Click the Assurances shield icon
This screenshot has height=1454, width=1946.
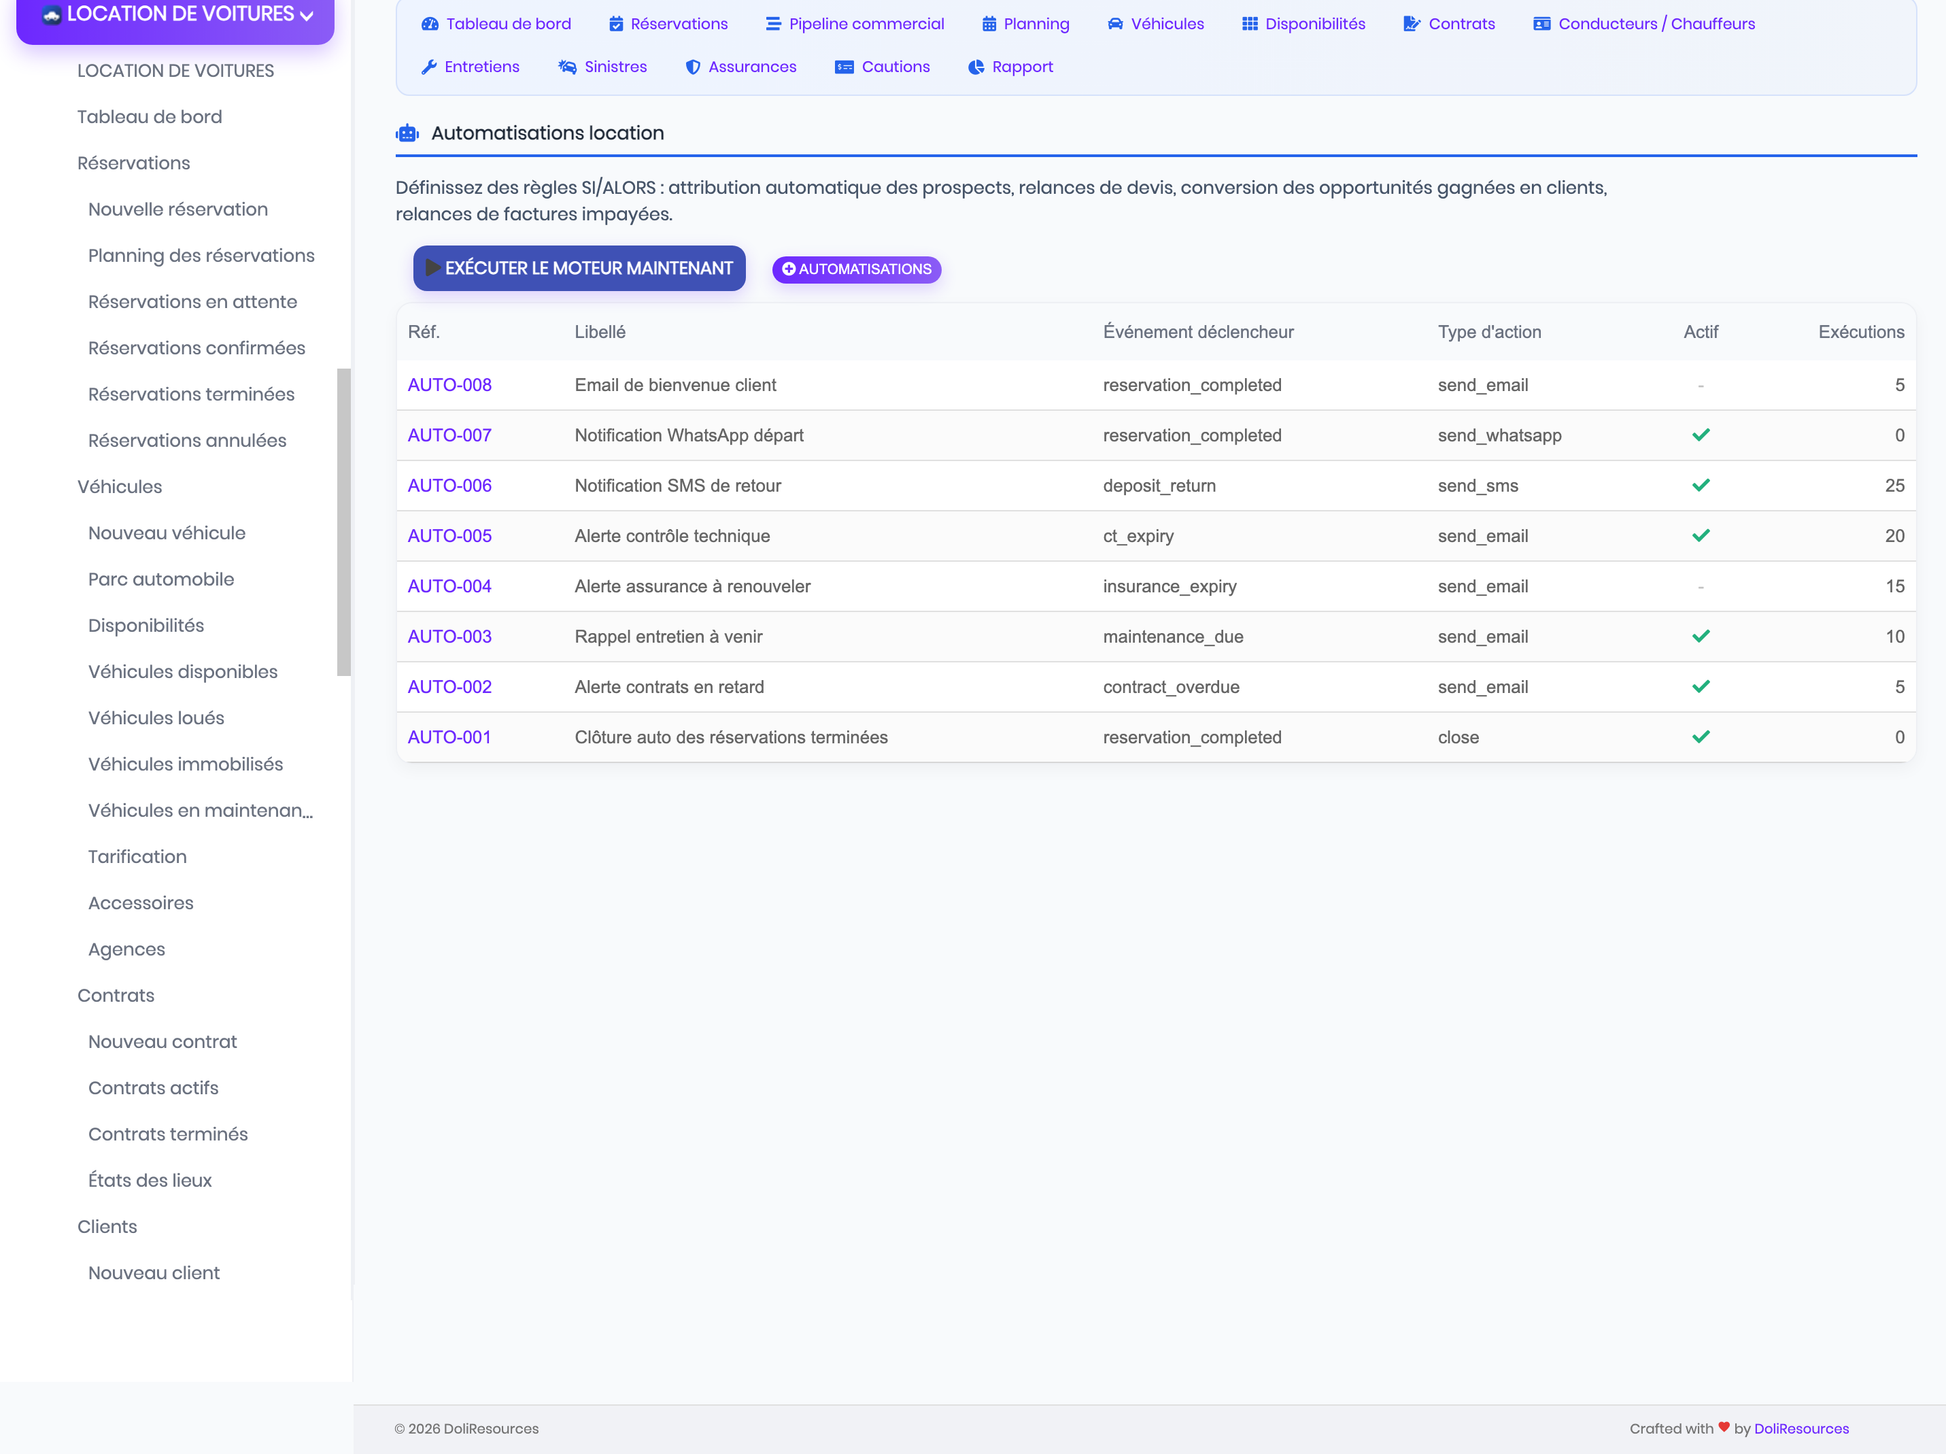coord(693,67)
